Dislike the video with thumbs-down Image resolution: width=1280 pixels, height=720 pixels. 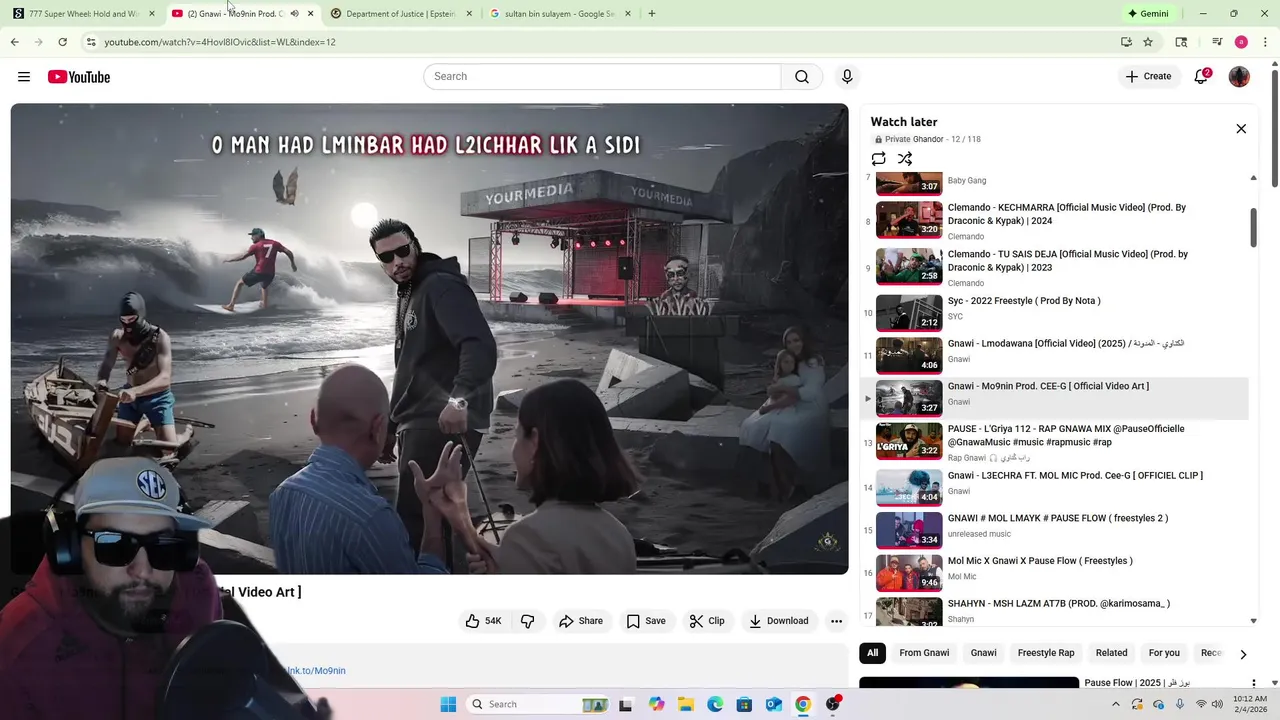[x=527, y=621]
